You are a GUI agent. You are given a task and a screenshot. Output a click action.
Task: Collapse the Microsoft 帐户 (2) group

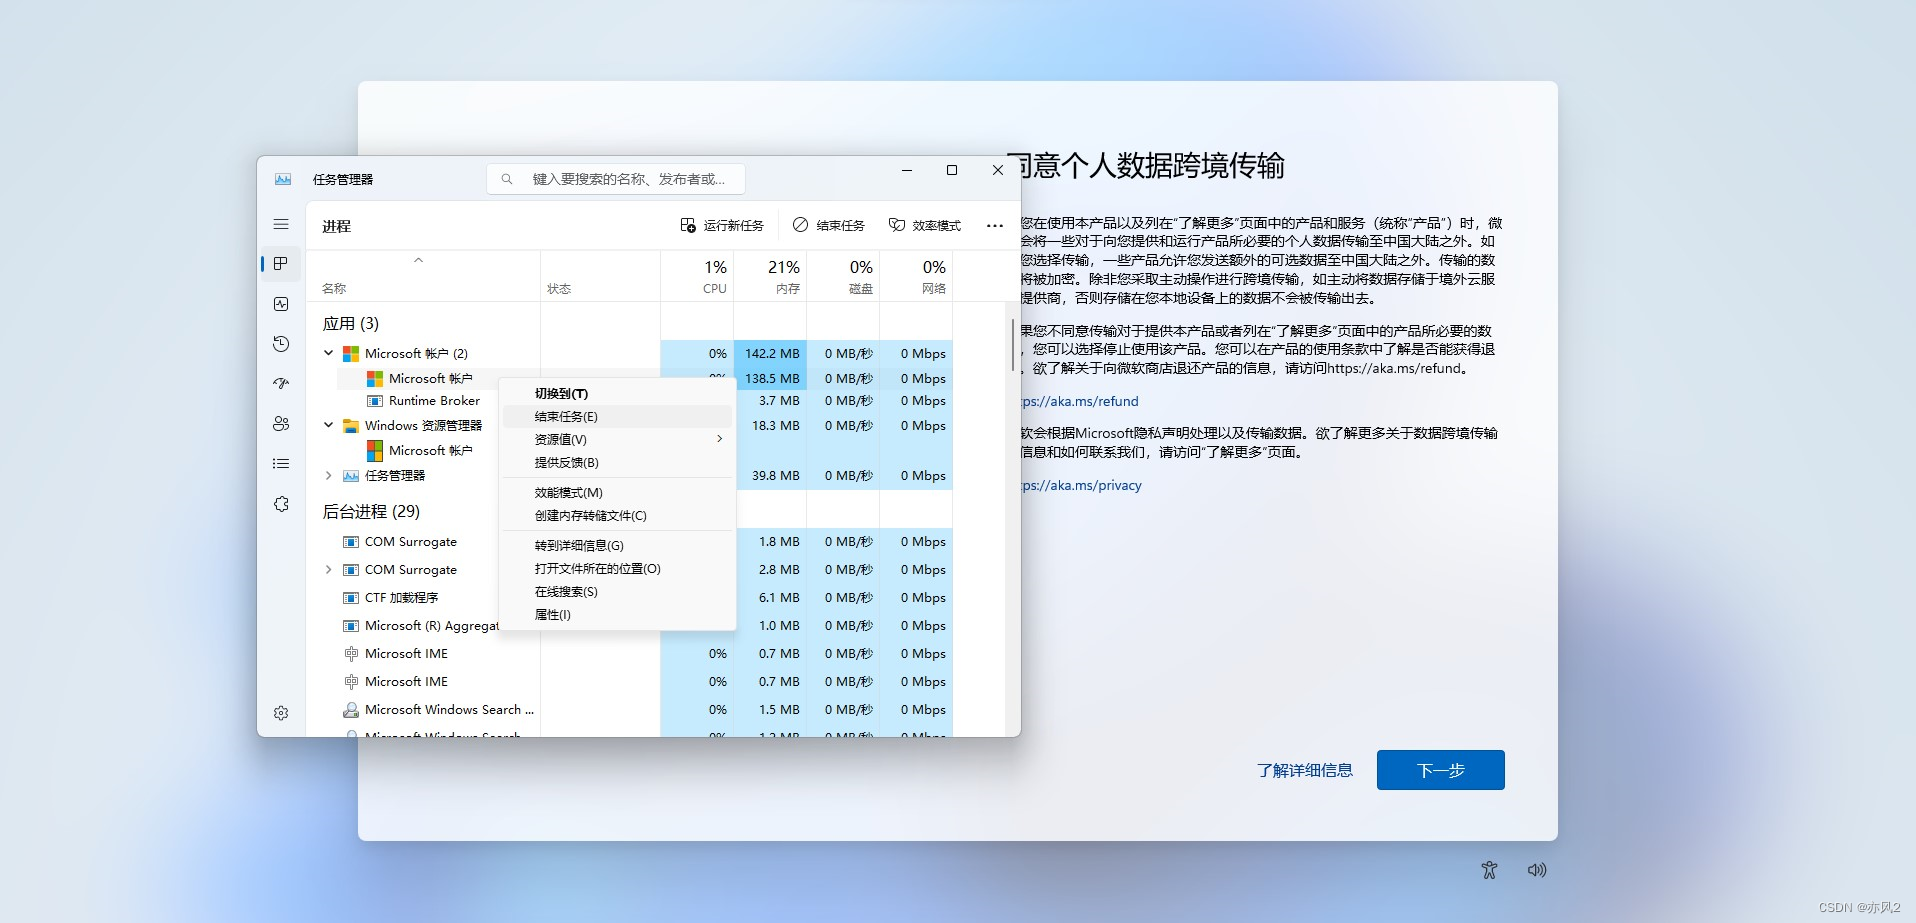tap(328, 353)
